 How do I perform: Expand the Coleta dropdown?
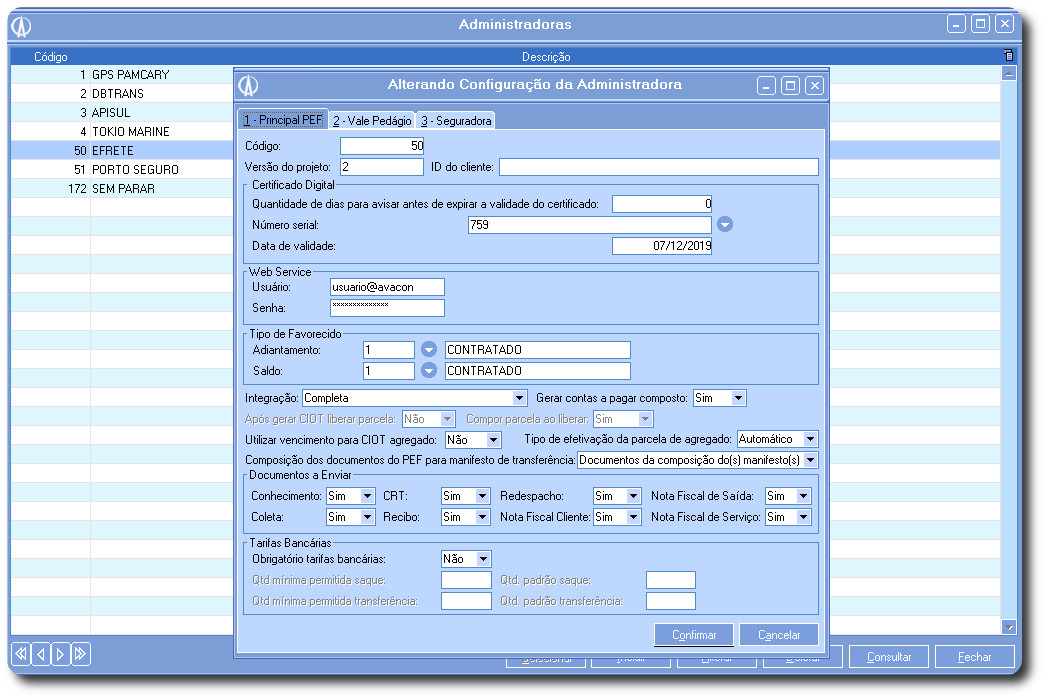click(x=367, y=517)
